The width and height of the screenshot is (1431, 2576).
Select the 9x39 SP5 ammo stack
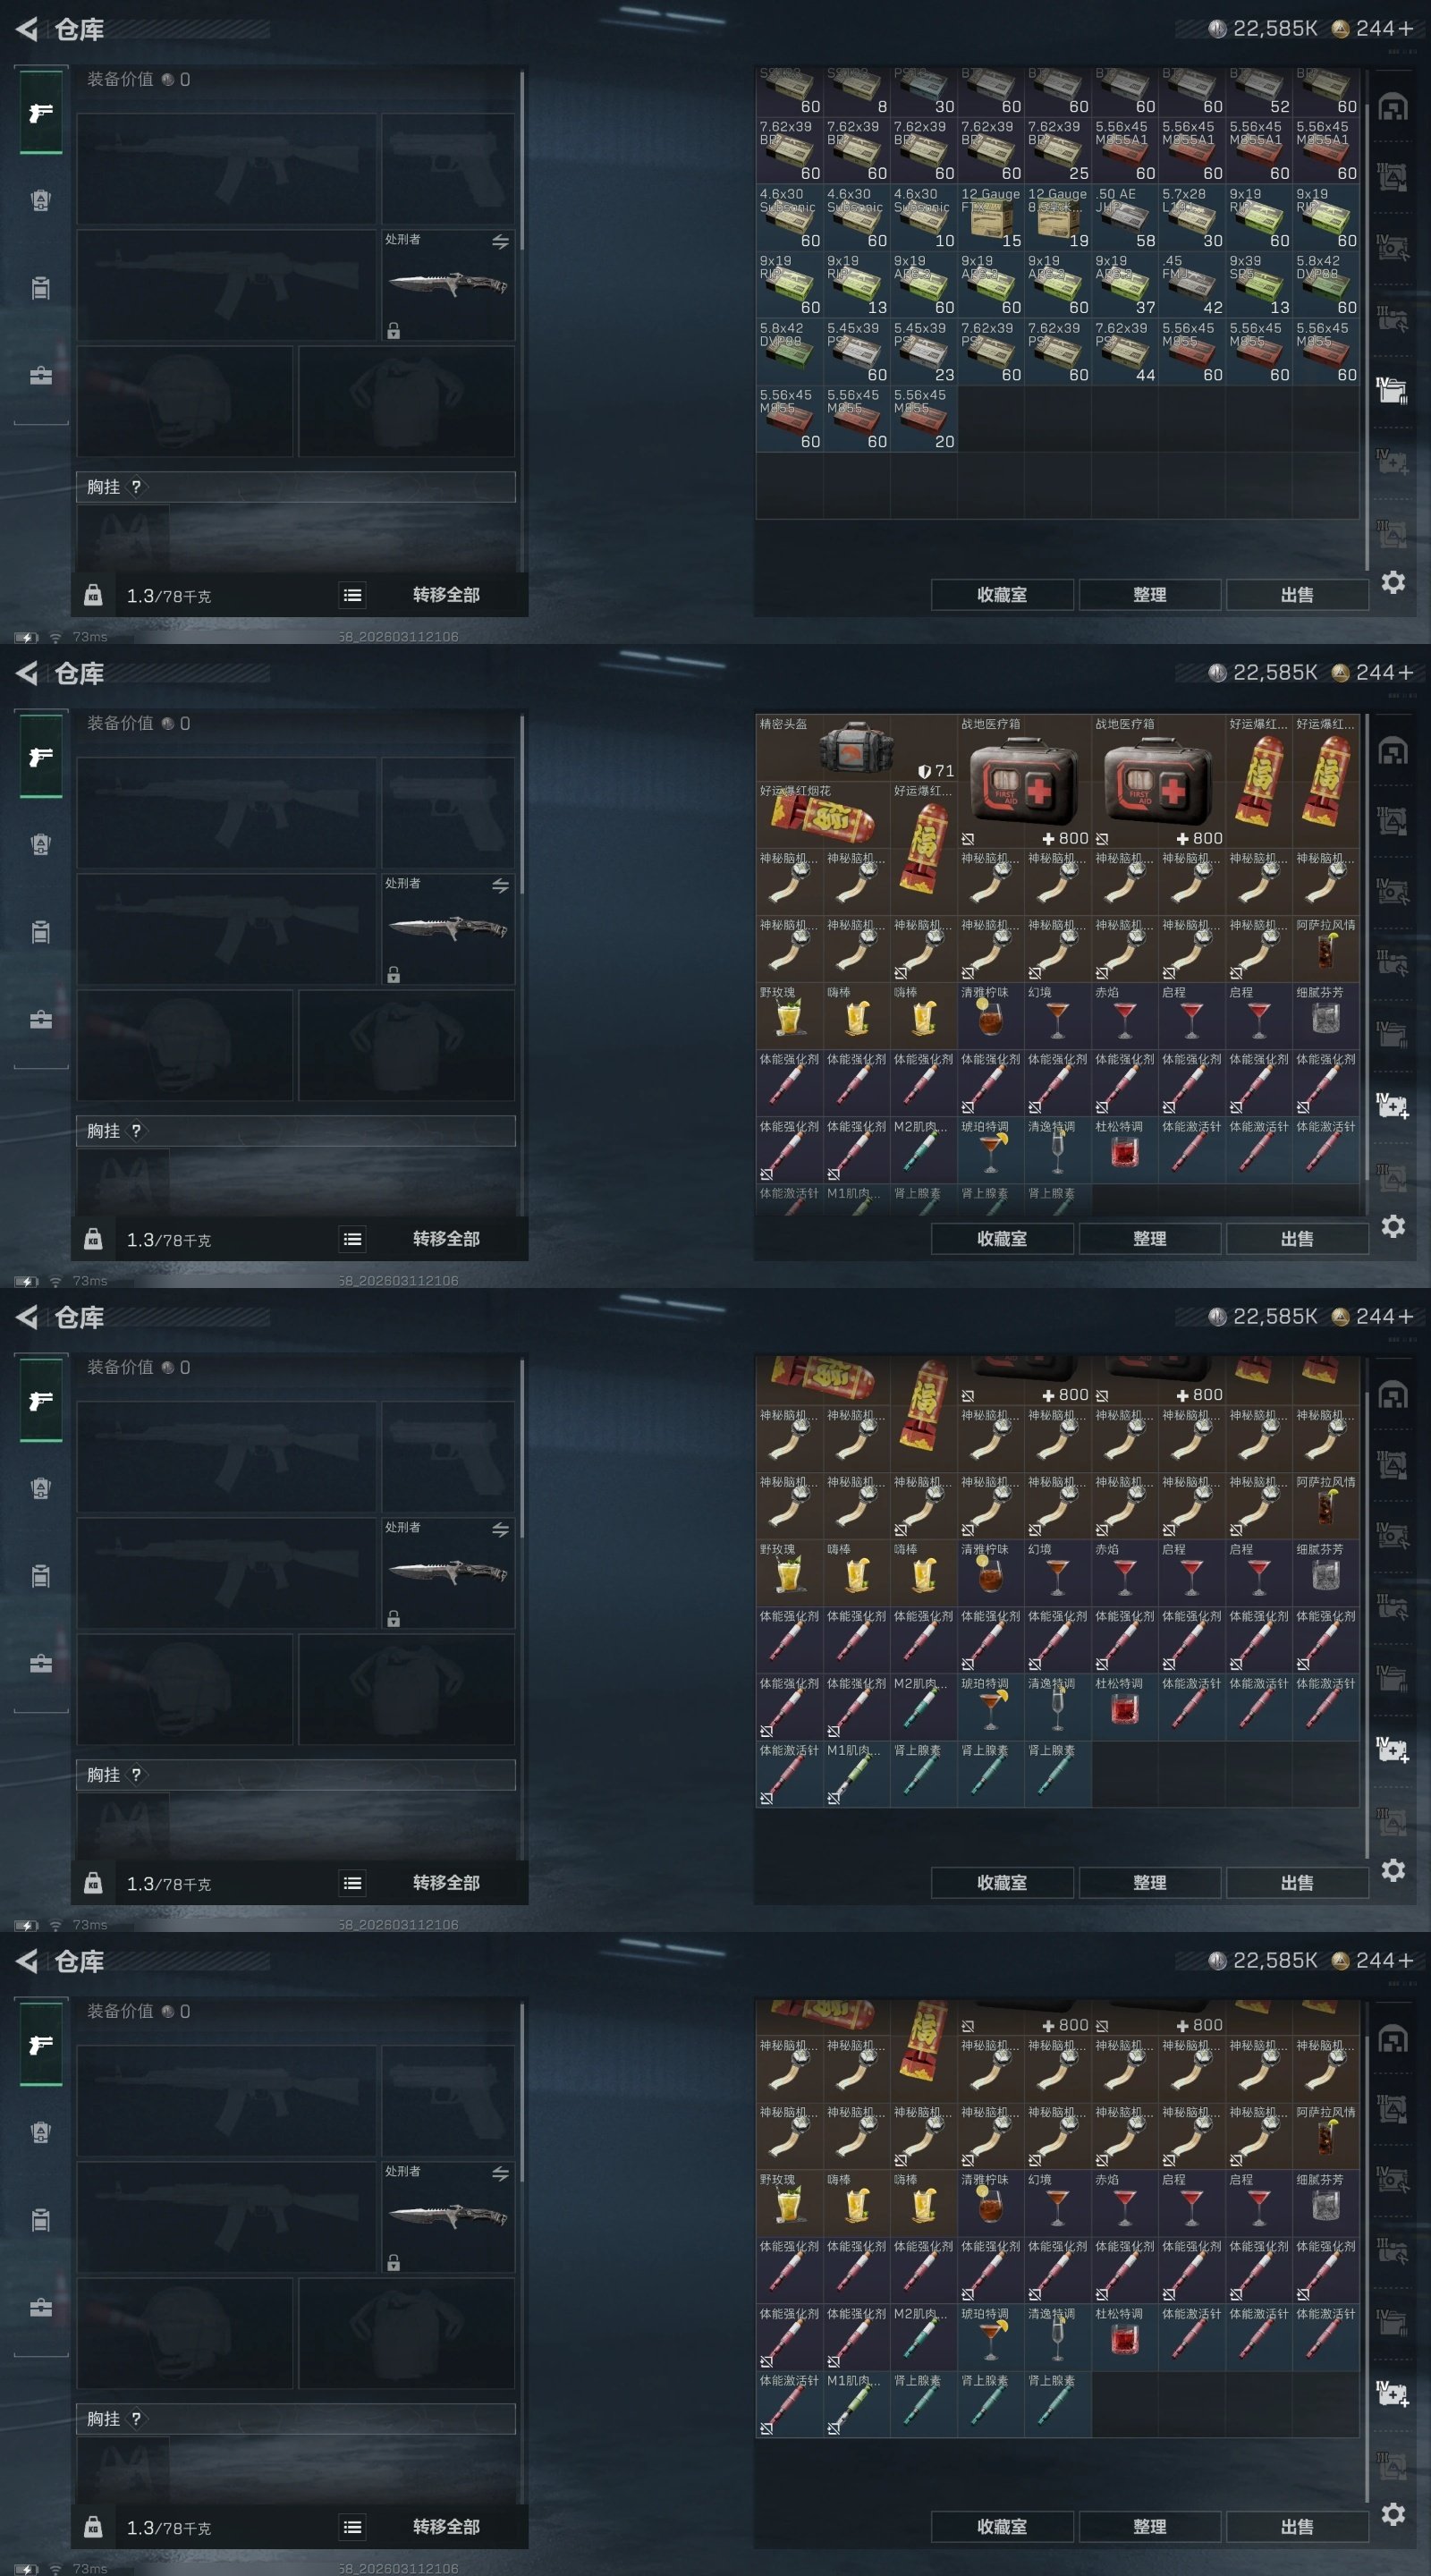click(1259, 284)
